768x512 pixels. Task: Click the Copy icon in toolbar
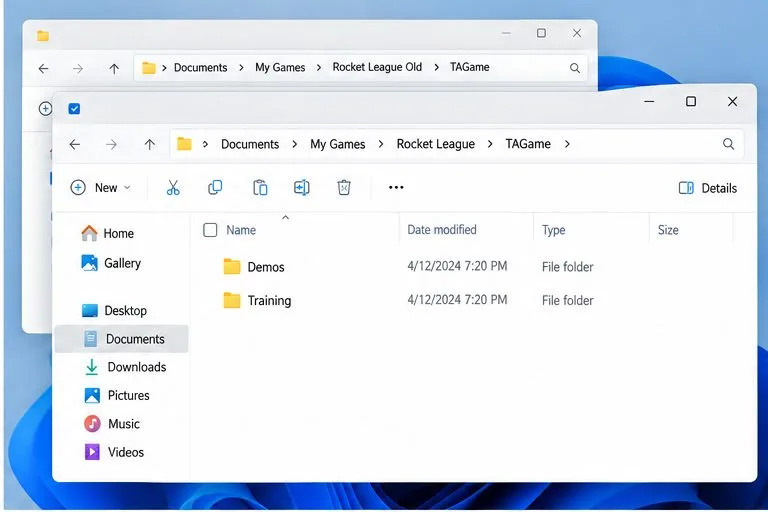(215, 188)
